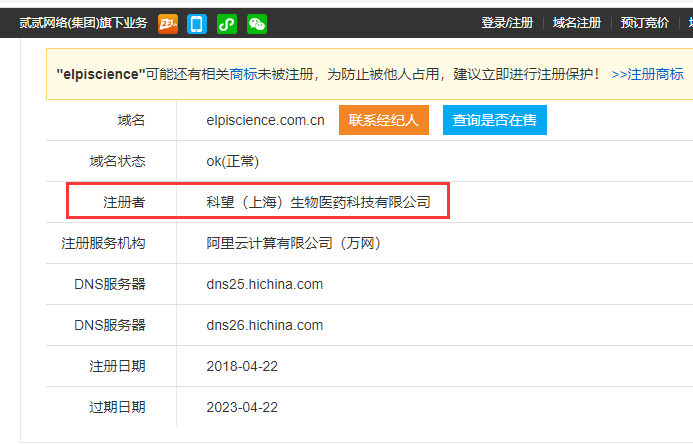Screen dimensions: 693x444
Task: Click the bold "elpiscience" text in notice
Action: point(101,74)
